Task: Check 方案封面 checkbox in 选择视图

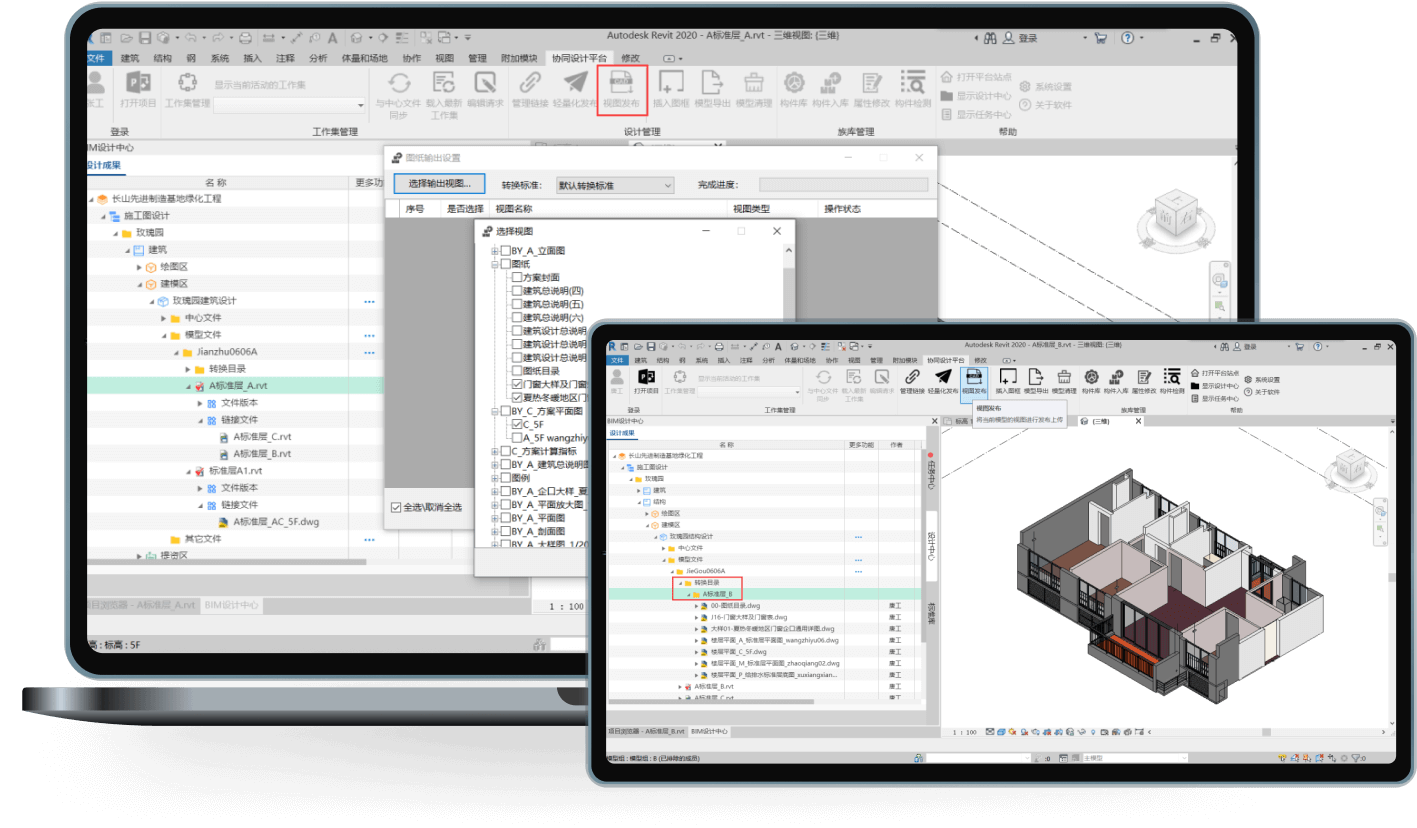Action: point(517,278)
